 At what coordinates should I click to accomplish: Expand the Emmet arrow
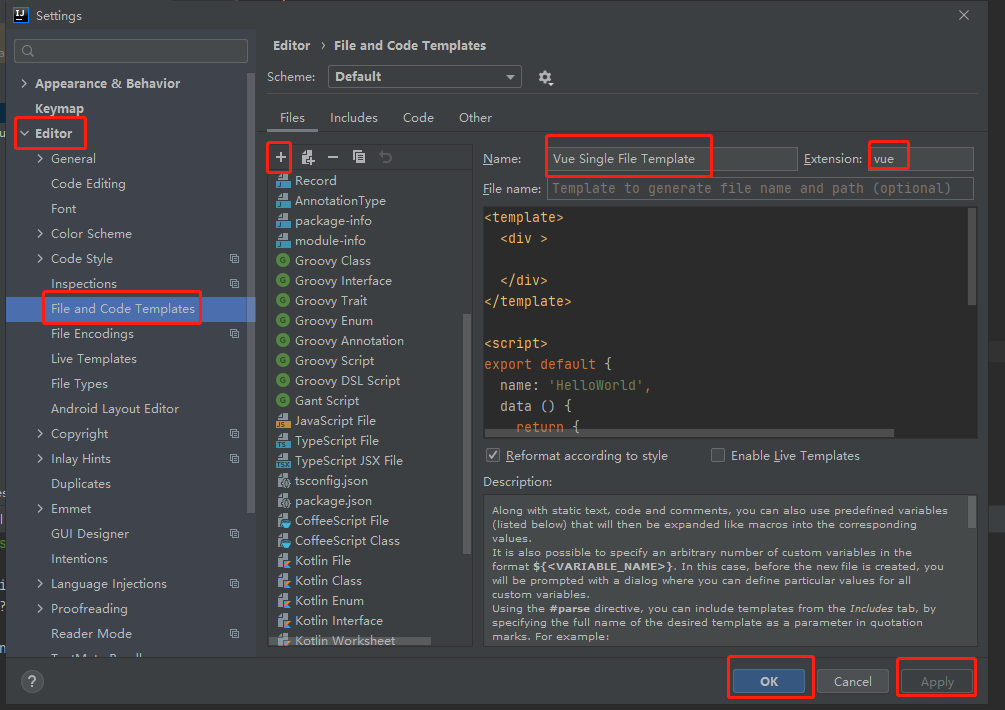click(x=40, y=508)
